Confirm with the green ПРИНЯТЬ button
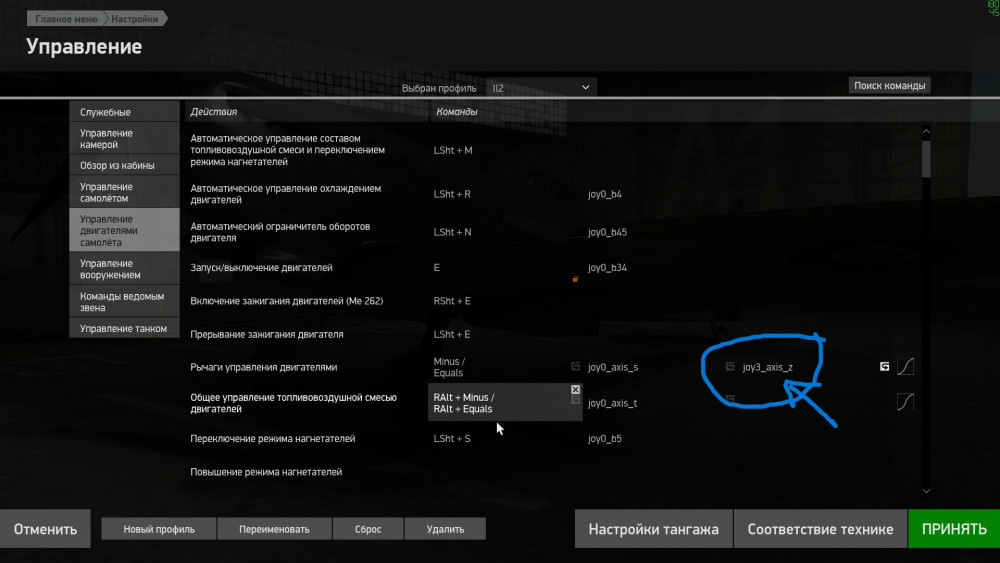 point(954,529)
